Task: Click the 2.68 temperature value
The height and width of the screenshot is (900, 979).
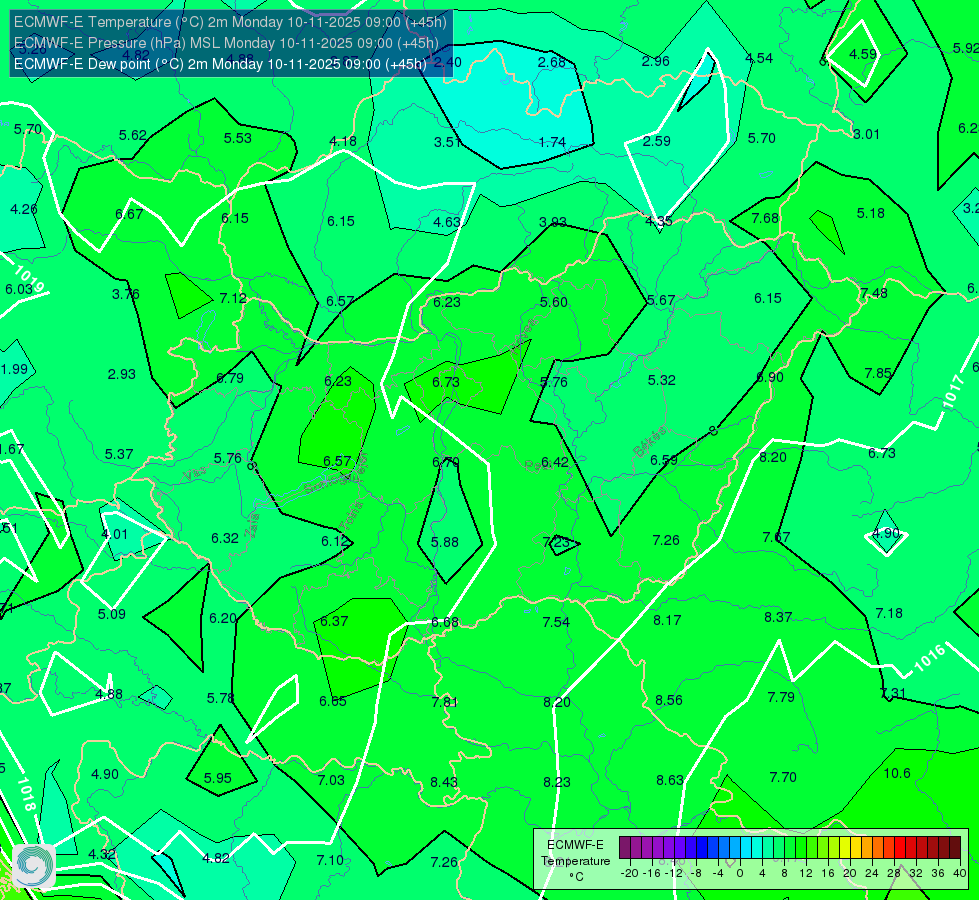Action: click(552, 62)
